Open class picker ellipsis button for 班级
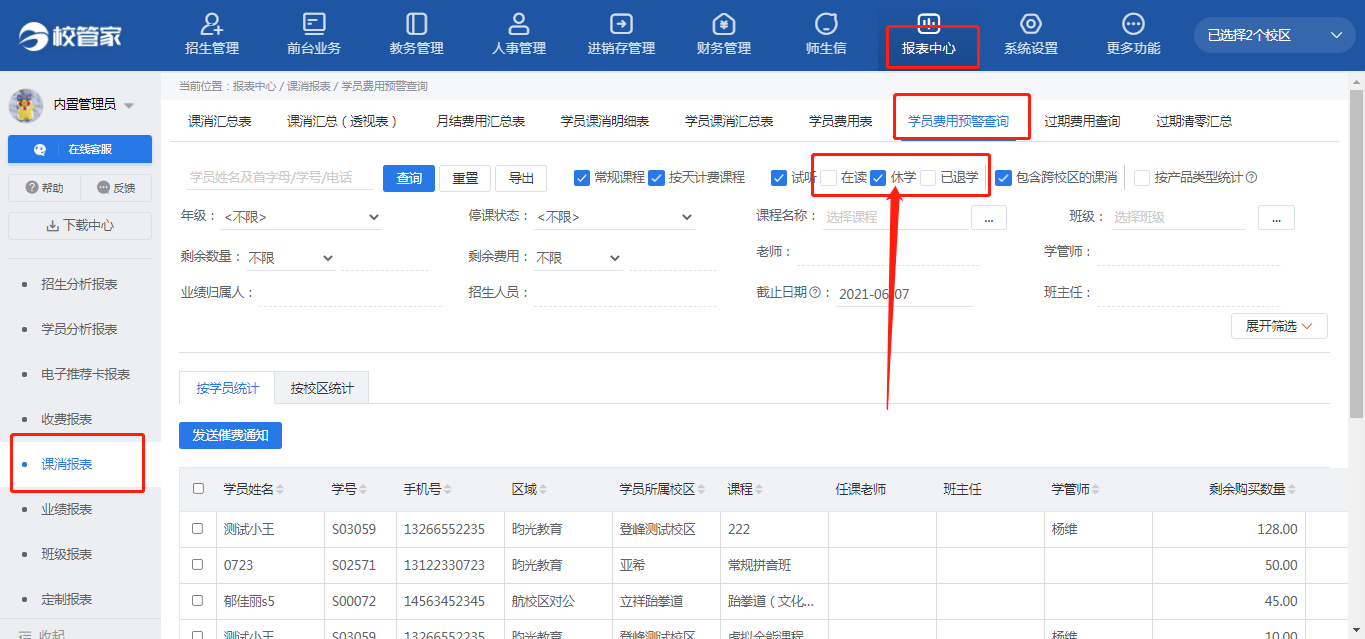The height and width of the screenshot is (639, 1365). 1277,217
